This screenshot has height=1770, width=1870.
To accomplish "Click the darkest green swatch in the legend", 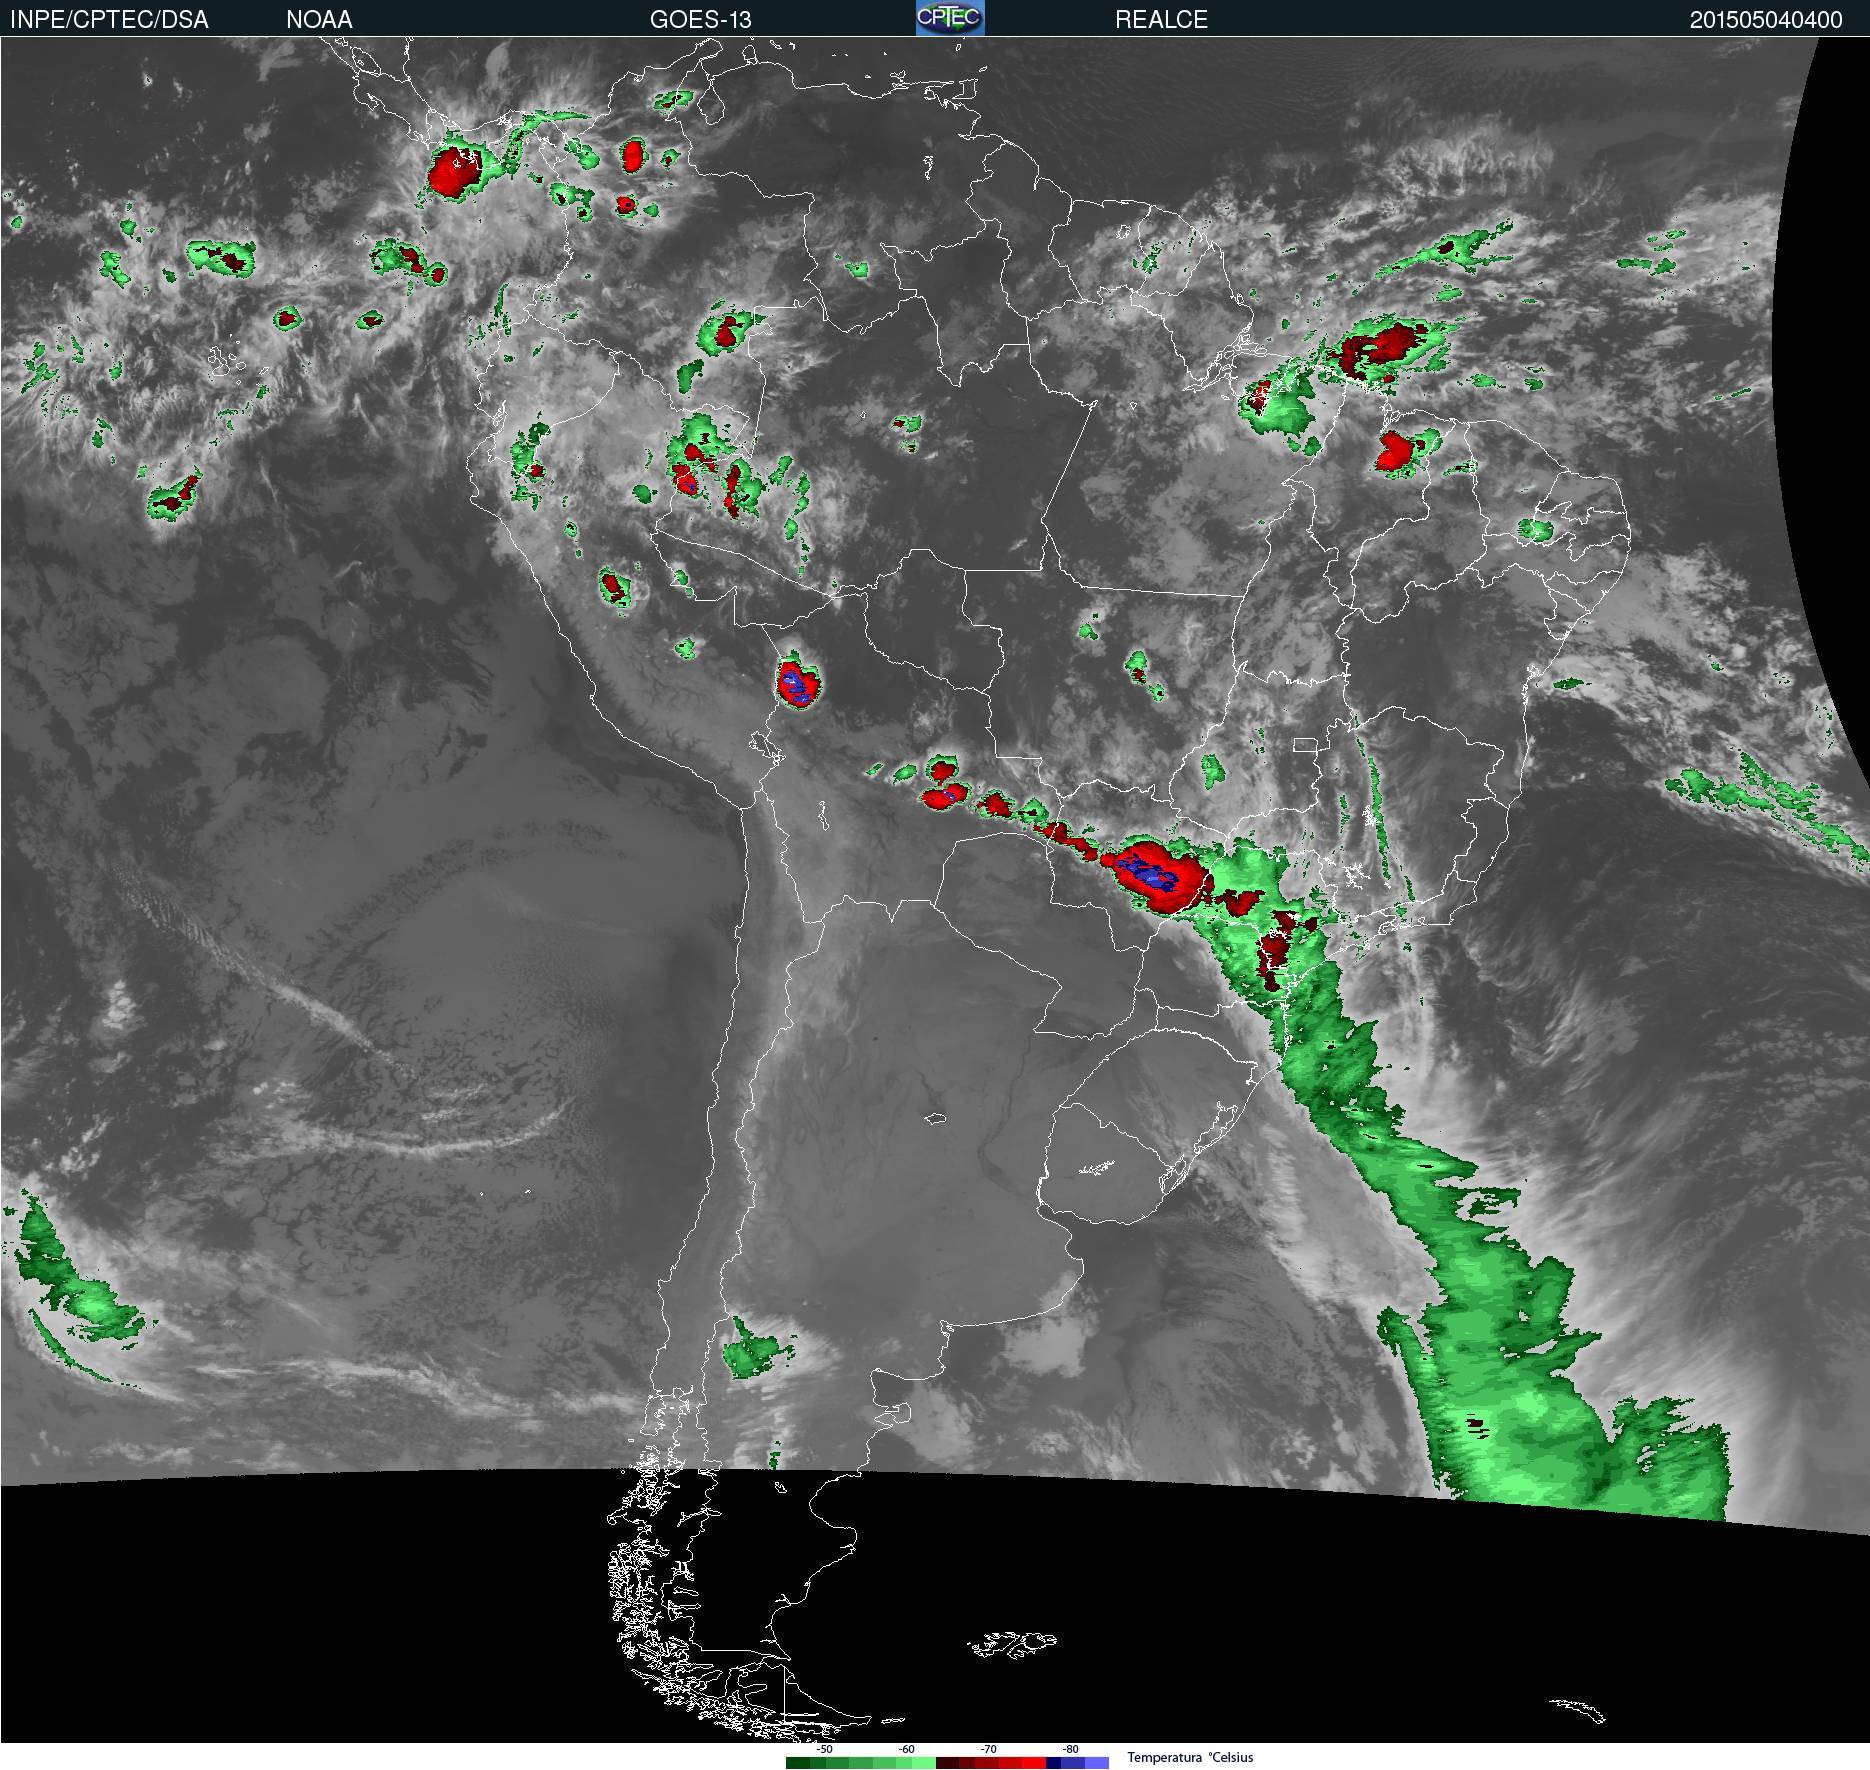I will (798, 1763).
